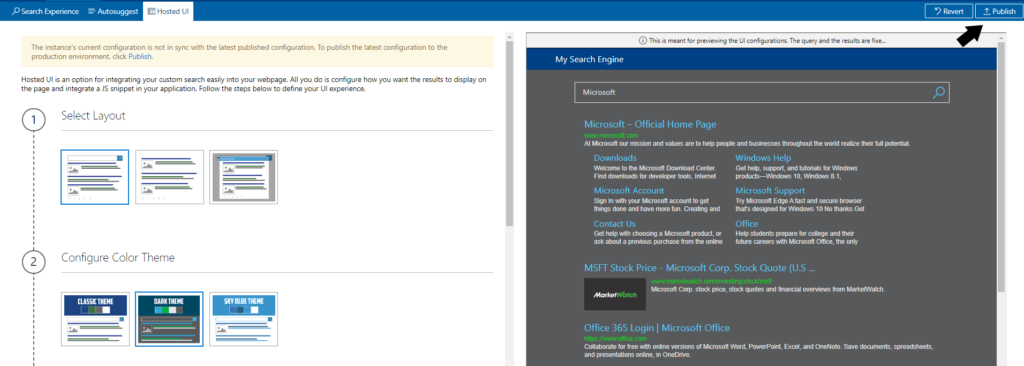Open the Downloads sublink in preview

615,158
